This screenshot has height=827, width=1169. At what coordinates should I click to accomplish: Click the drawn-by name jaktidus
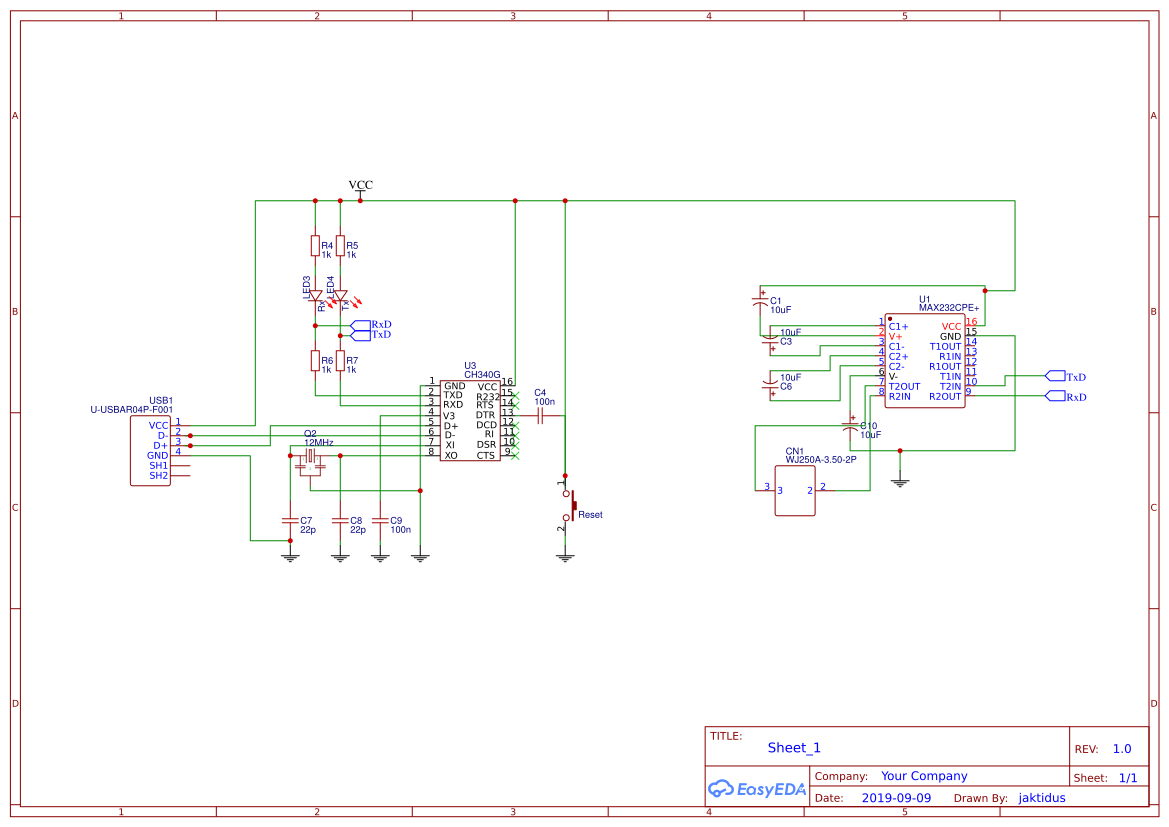1041,797
